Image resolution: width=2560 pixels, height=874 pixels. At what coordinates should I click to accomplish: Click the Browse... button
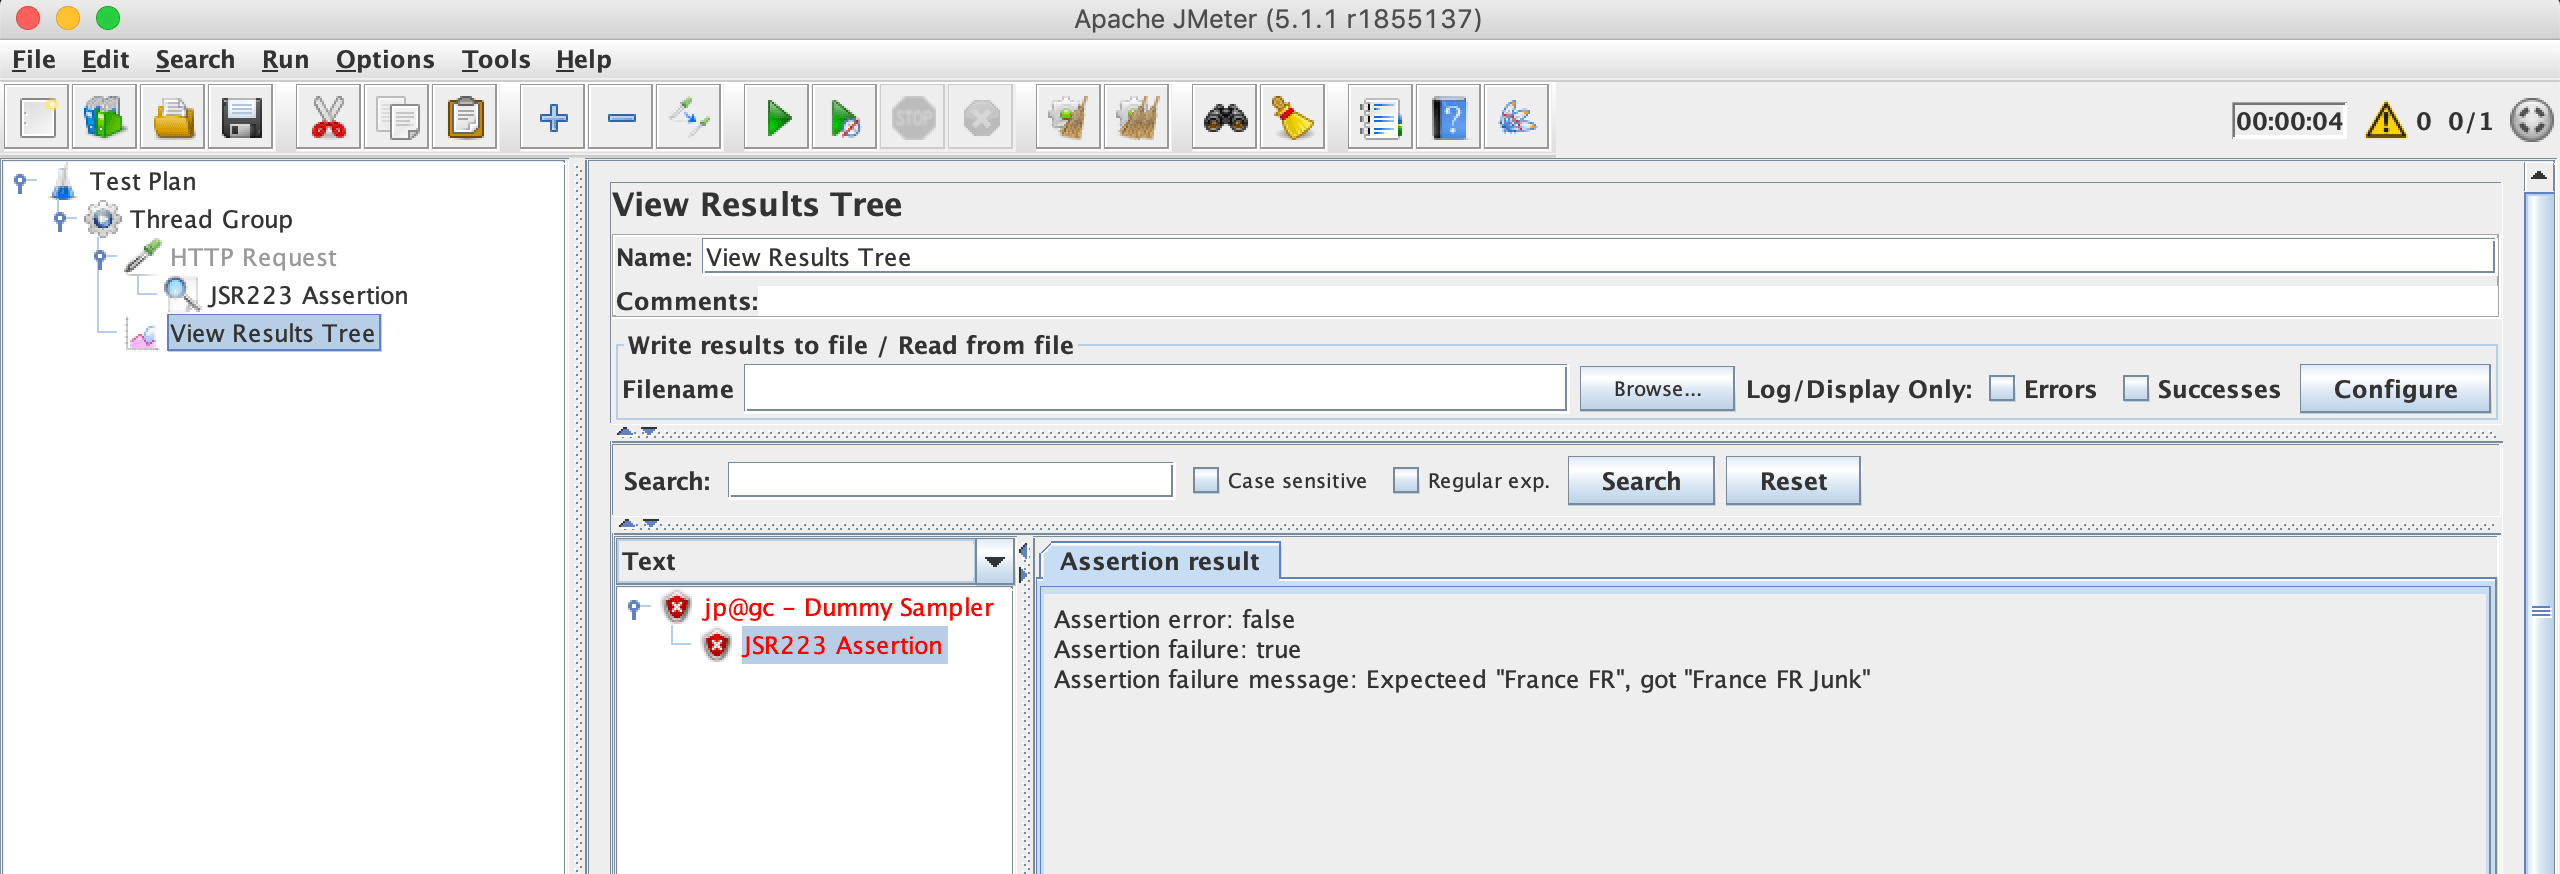pyautogui.click(x=1657, y=389)
